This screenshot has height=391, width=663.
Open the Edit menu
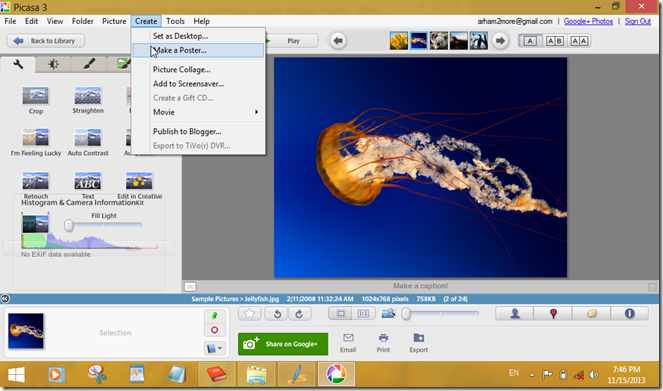31,21
